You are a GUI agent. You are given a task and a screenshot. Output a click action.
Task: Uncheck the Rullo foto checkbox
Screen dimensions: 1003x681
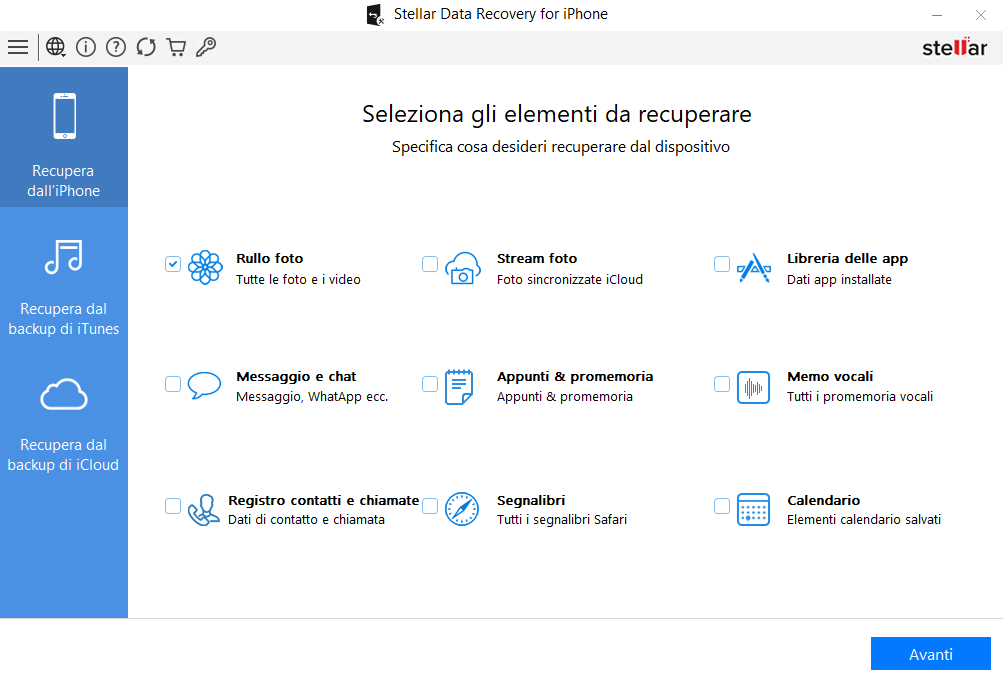(173, 264)
